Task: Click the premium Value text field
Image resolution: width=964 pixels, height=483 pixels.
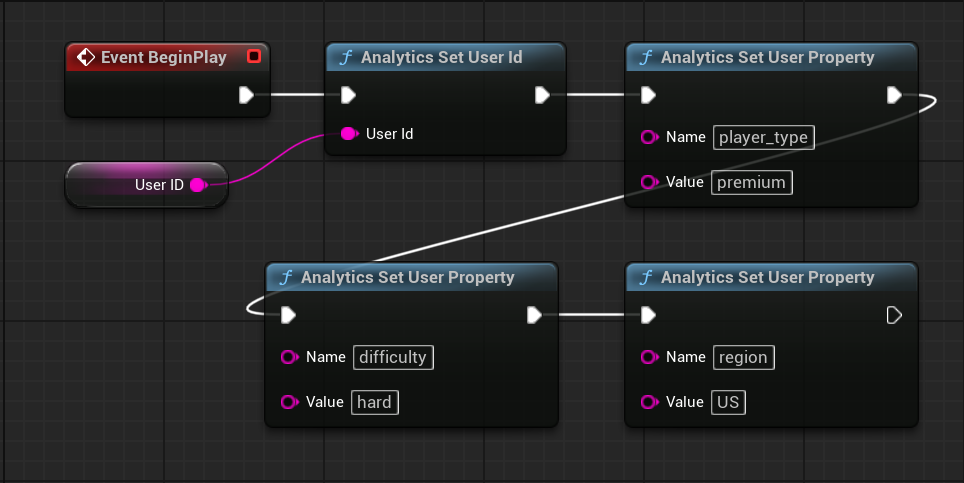Action: [751, 182]
